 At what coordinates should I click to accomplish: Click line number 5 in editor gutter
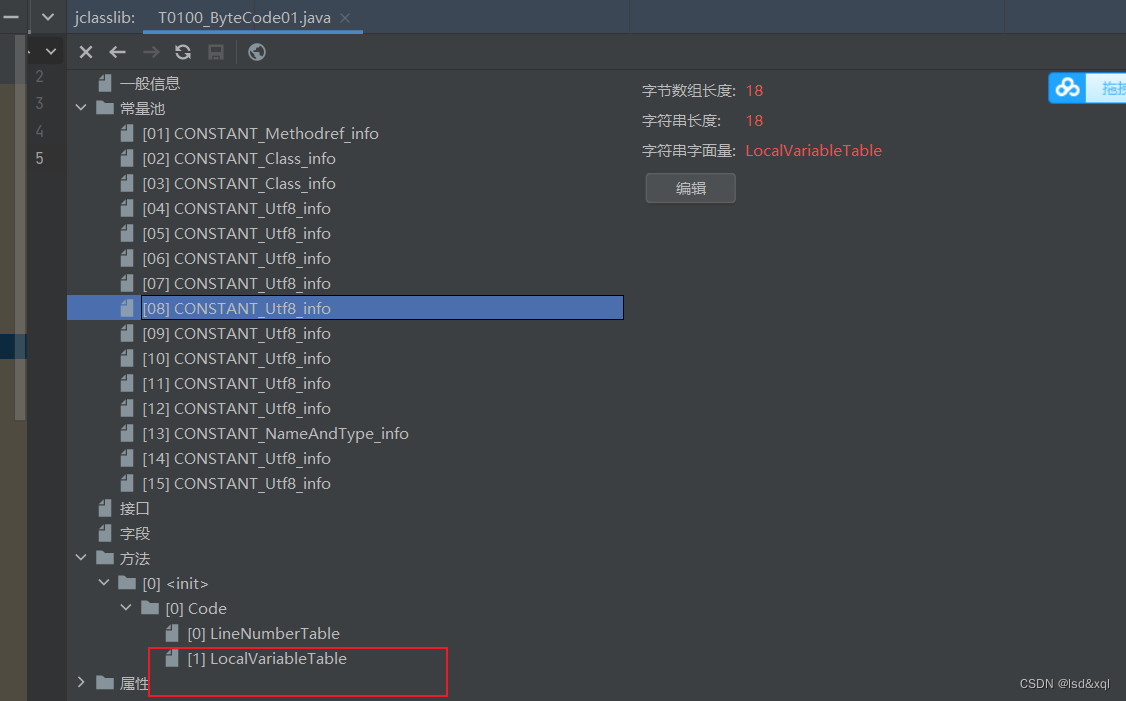coord(39,158)
